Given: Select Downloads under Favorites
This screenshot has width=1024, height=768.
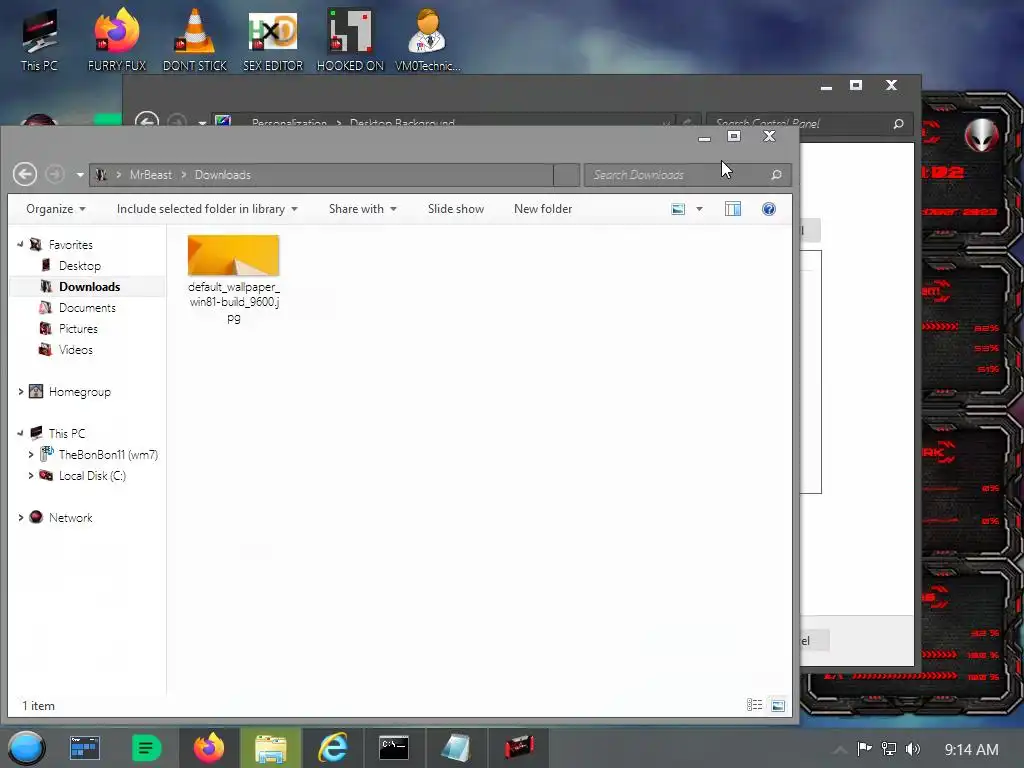Looking at the screenshot, I should [89, 287].
